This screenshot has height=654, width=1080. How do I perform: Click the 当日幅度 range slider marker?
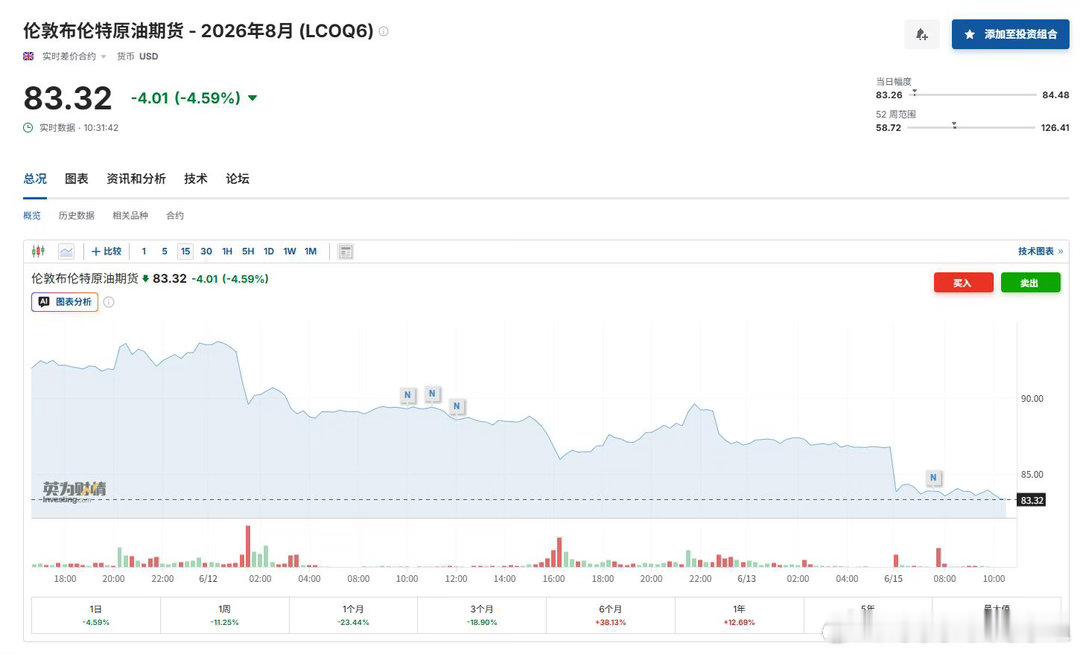(x=914, y=92)
